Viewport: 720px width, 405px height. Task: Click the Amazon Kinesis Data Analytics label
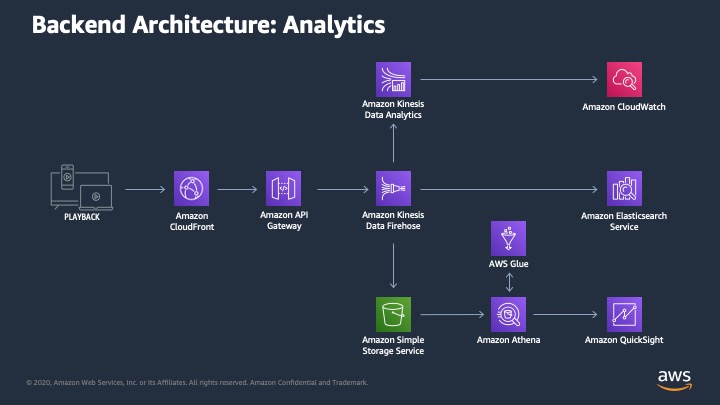[x=393, y=109]
